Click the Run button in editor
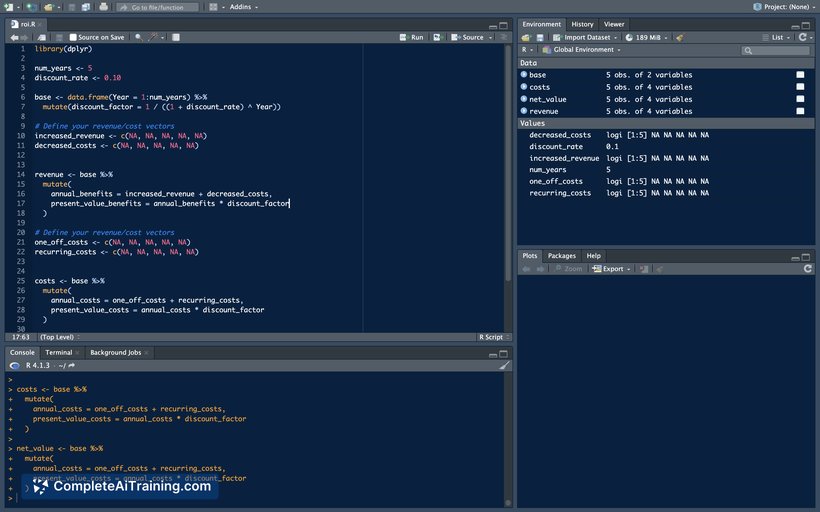This screenshot has width=820, height=512. coord(412,37)
